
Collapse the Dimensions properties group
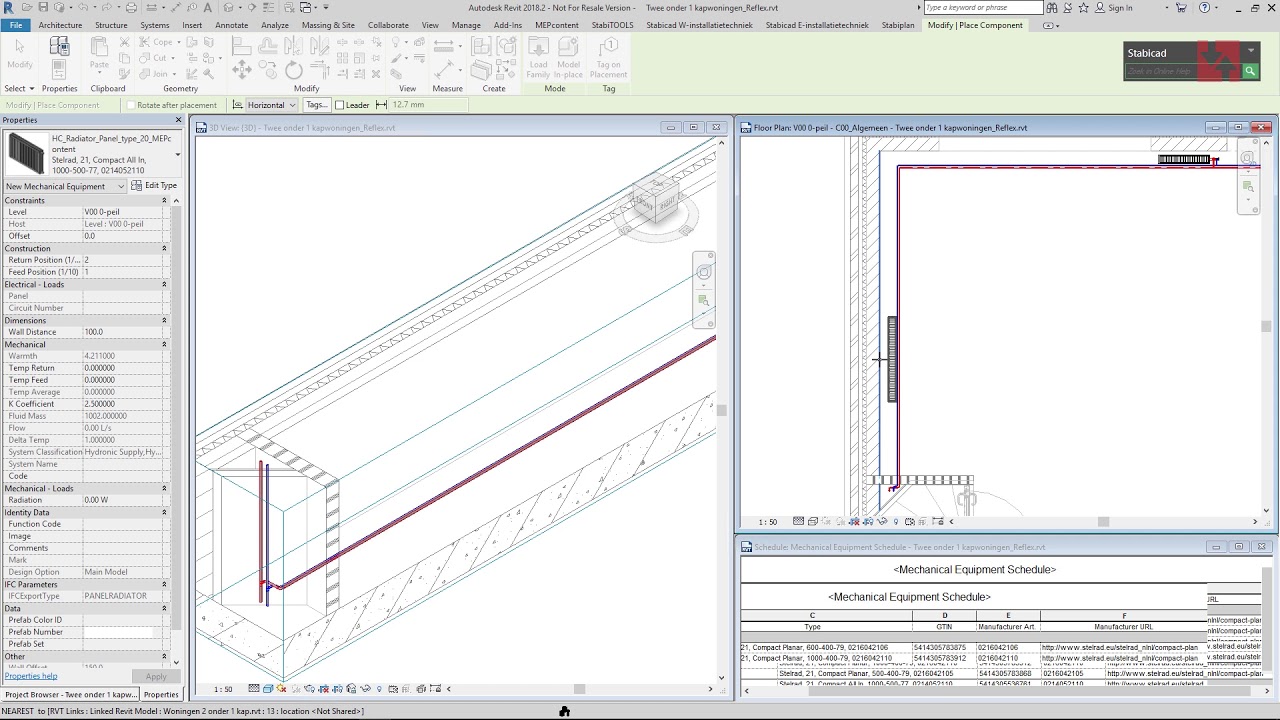click(164, 320)
